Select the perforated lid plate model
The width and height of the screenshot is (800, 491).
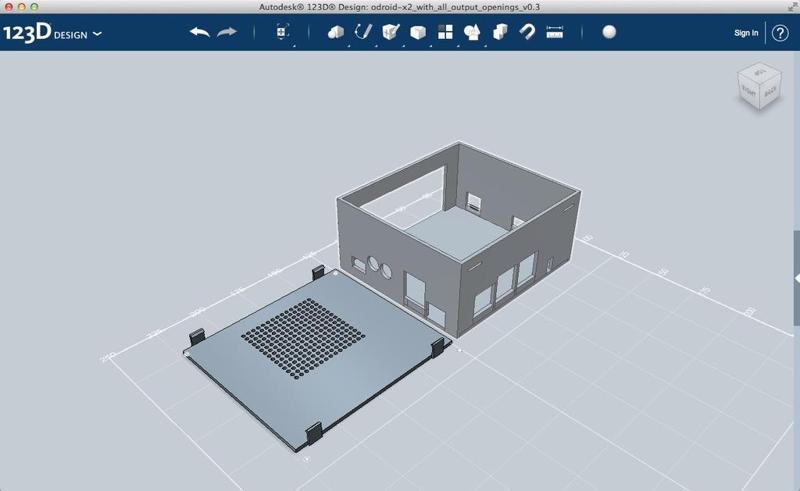coord(316,359)
